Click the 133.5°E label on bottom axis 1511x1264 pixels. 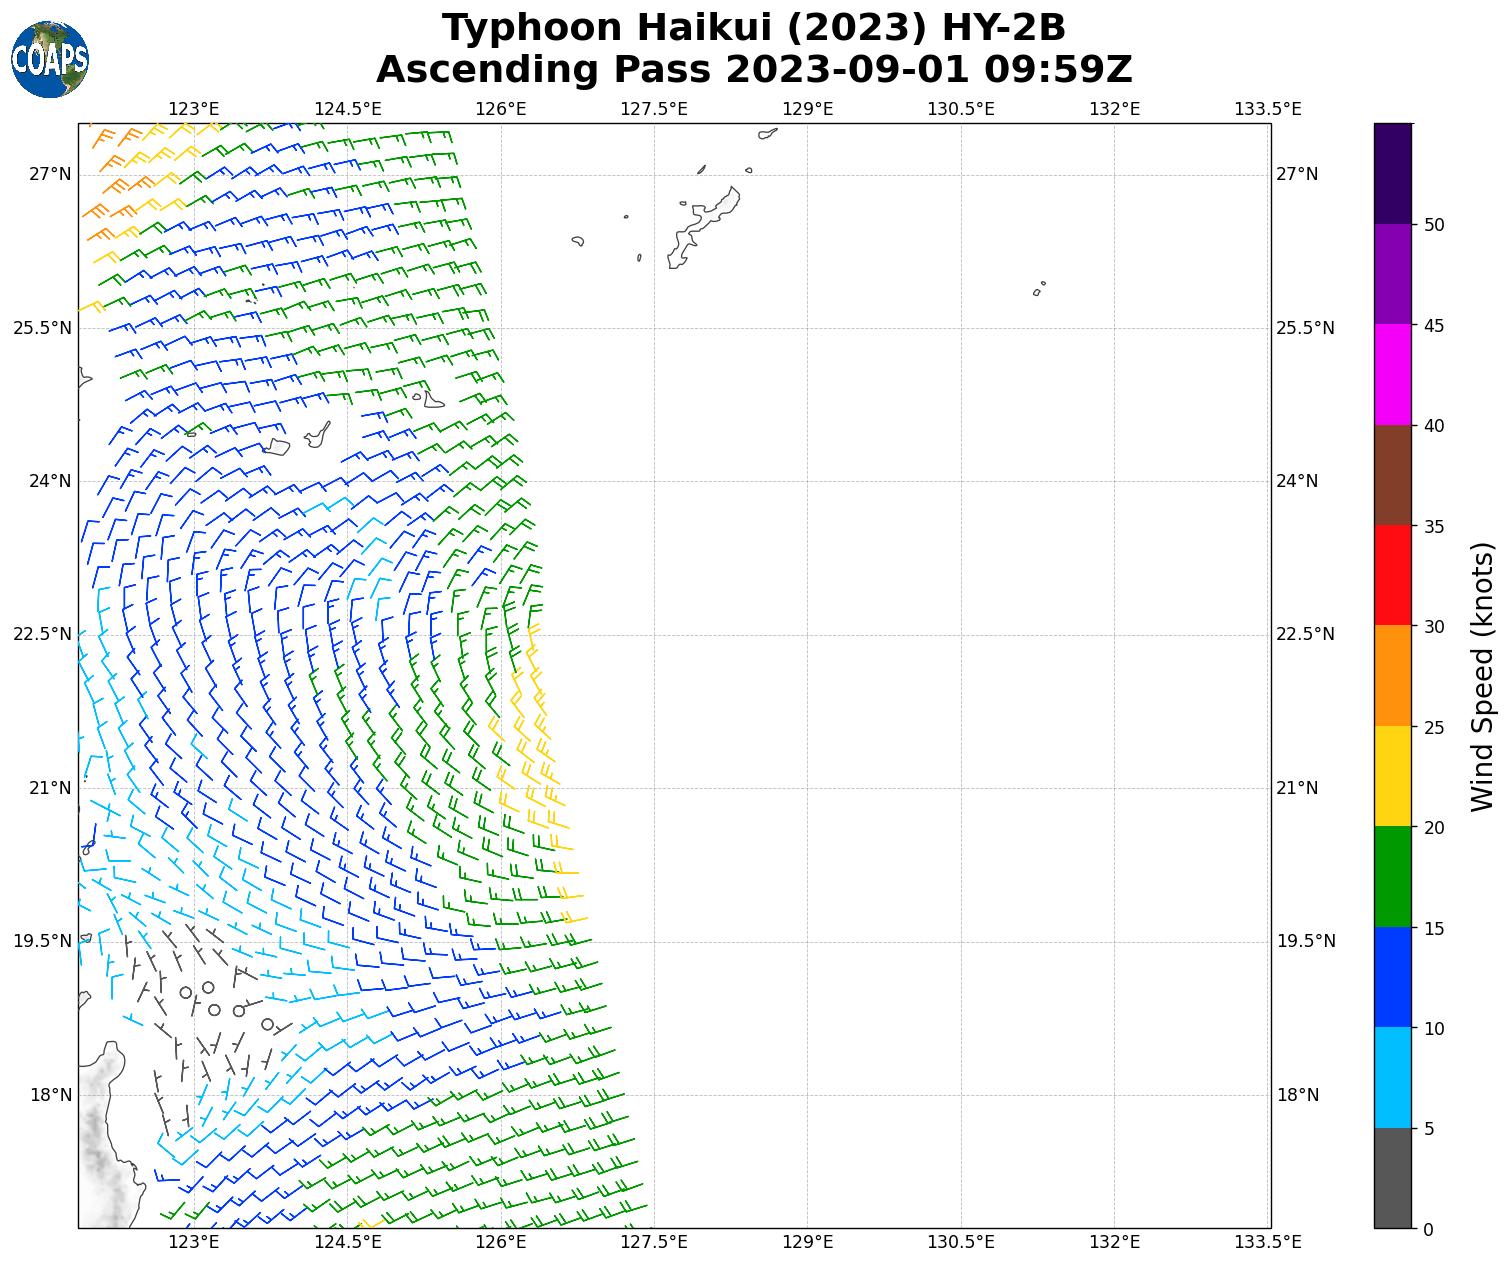tap(1267, 1242)
